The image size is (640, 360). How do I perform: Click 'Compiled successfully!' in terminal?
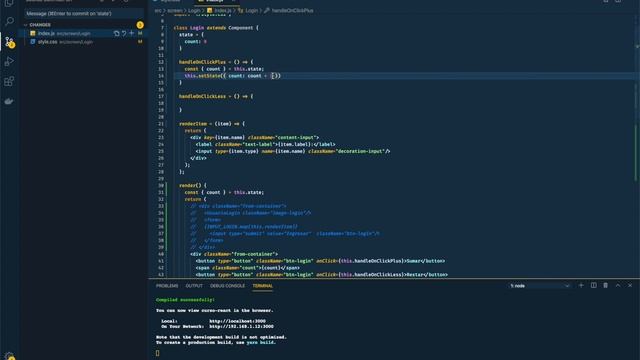tap(185, 300)
